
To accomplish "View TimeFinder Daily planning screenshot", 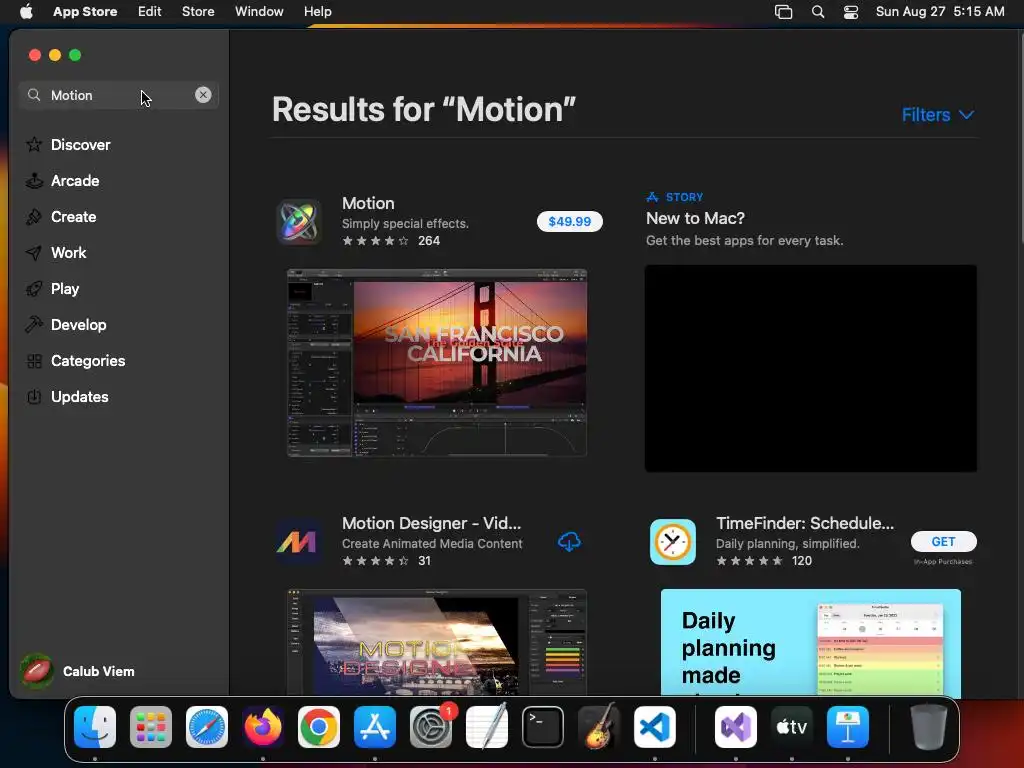I will tap(810, 642).
